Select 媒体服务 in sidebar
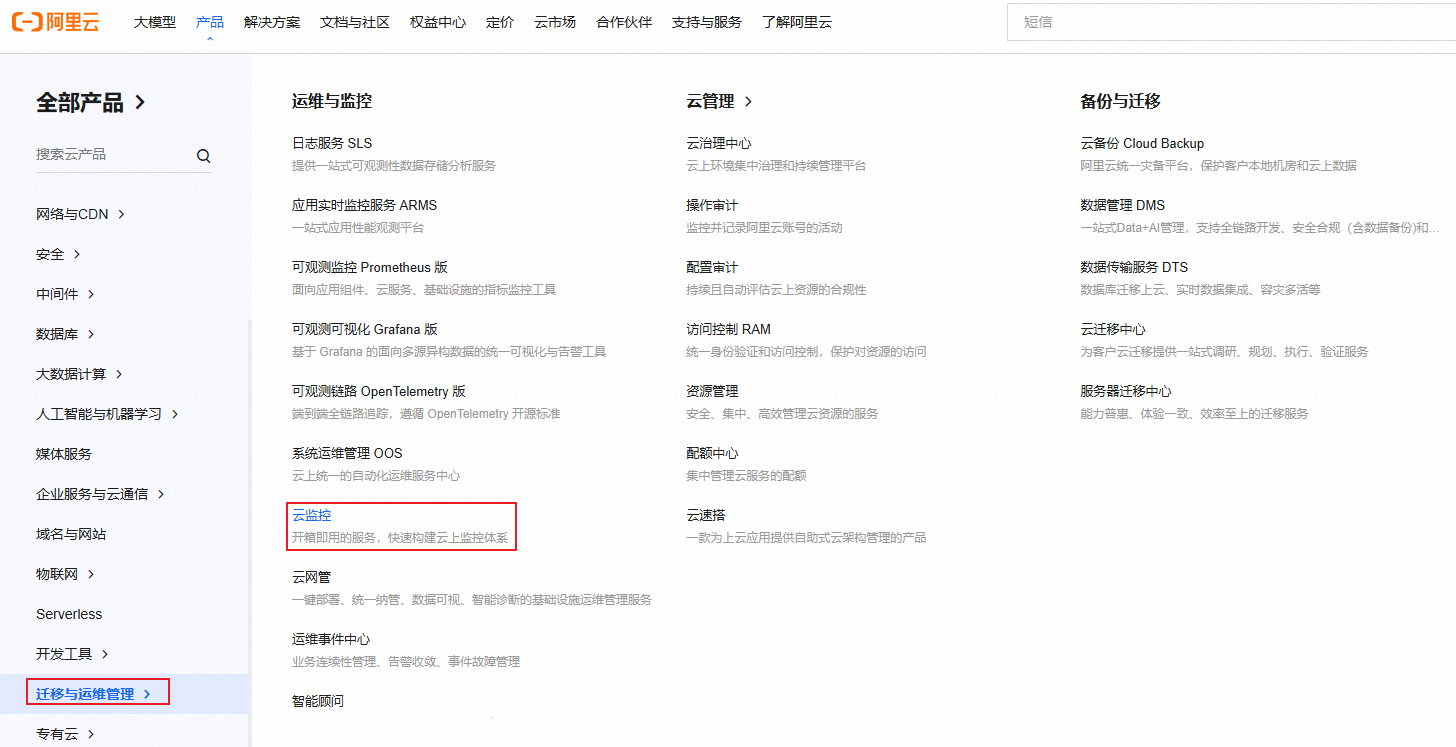 64,454
